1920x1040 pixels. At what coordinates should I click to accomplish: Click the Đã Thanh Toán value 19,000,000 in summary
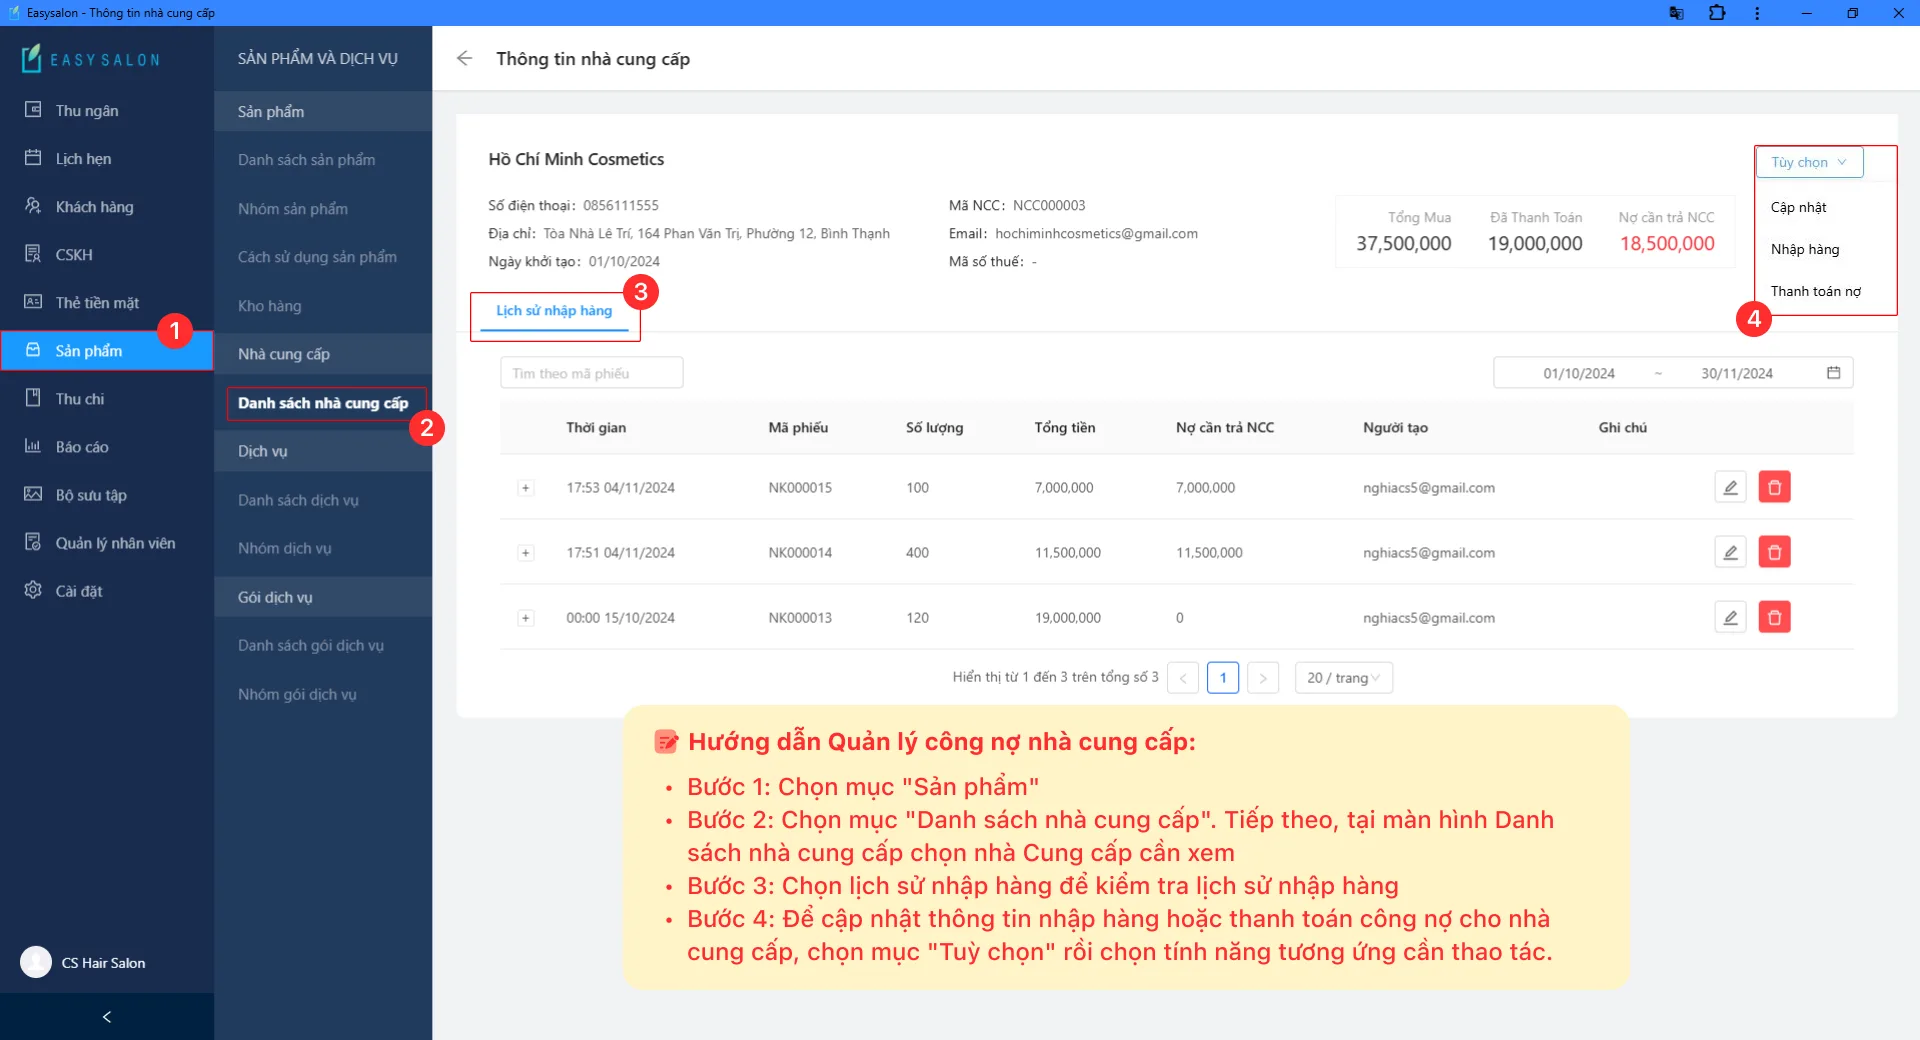(1535, 243)
